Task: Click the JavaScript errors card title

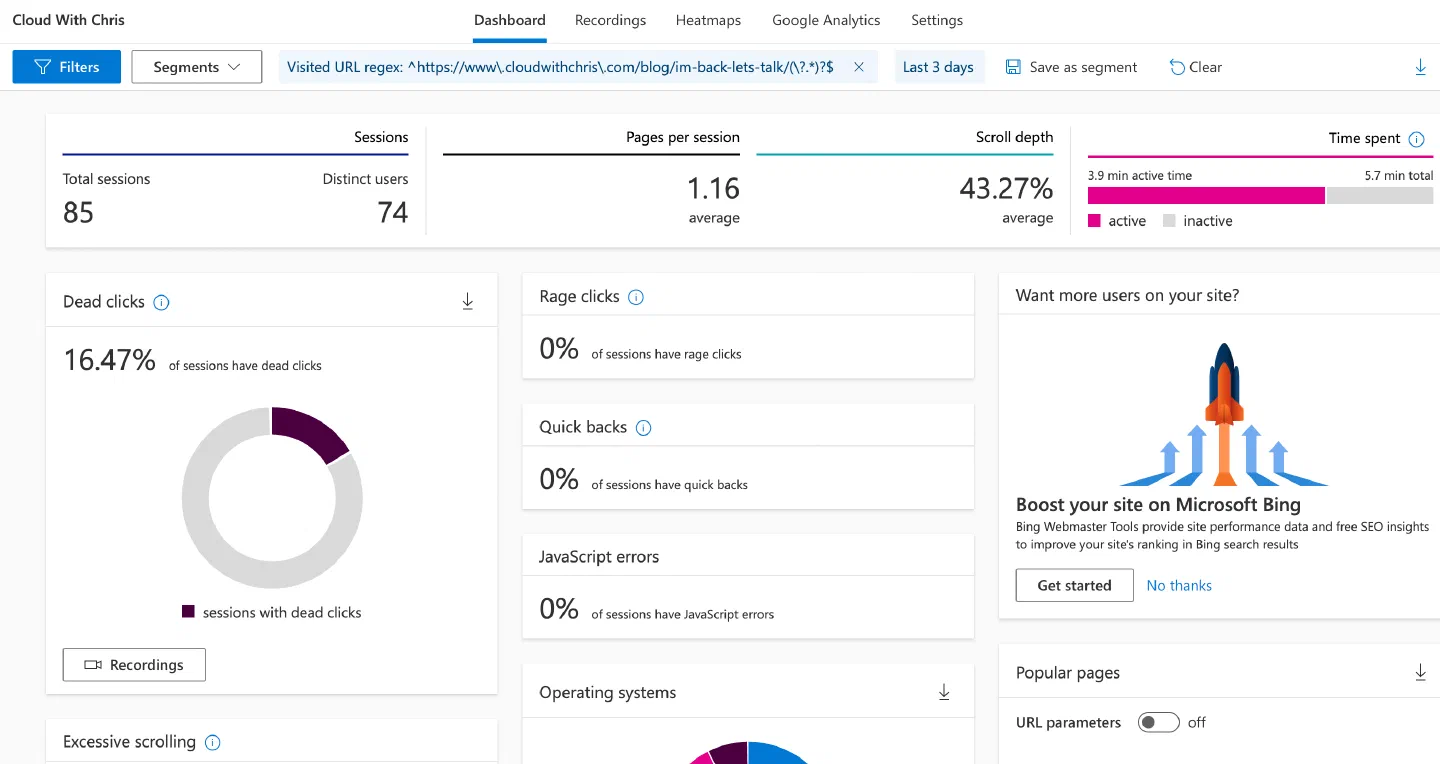Action: [599, 557]
